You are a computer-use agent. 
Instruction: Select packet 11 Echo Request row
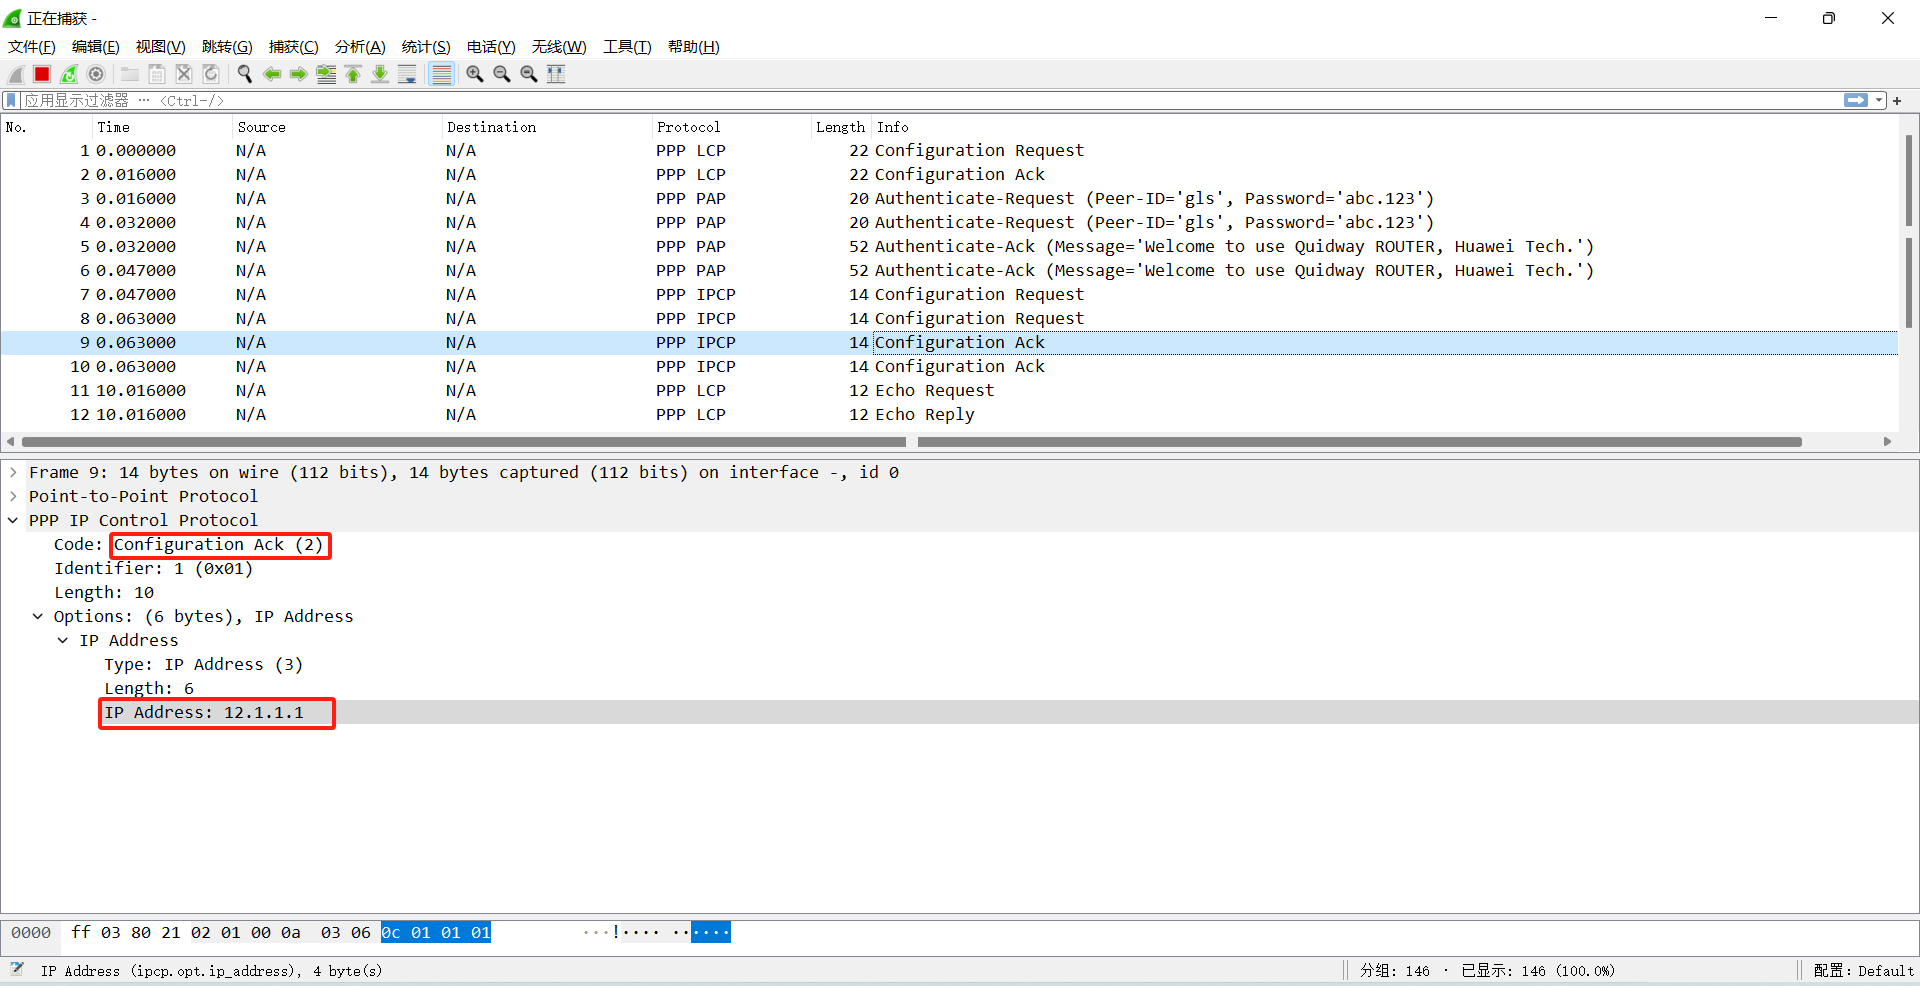[949, 390]
